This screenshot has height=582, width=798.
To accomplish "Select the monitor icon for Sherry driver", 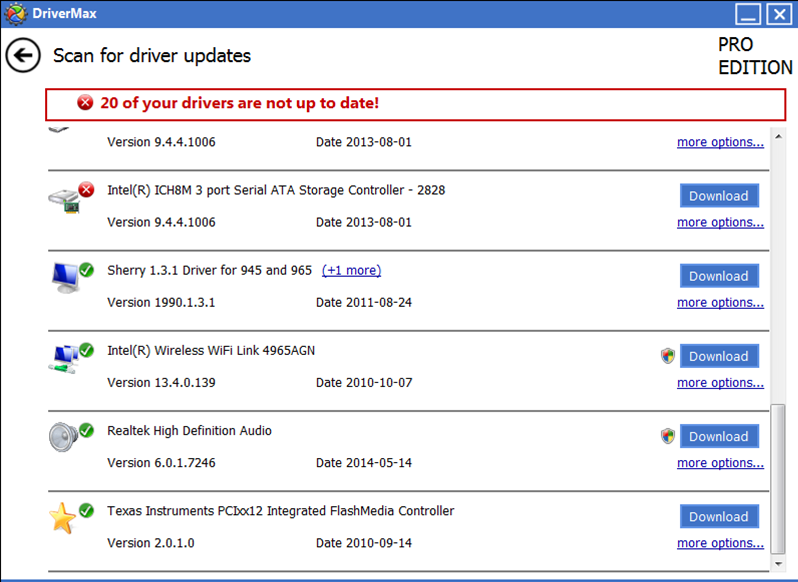I will pyautogui.click(x=65, y=278).
